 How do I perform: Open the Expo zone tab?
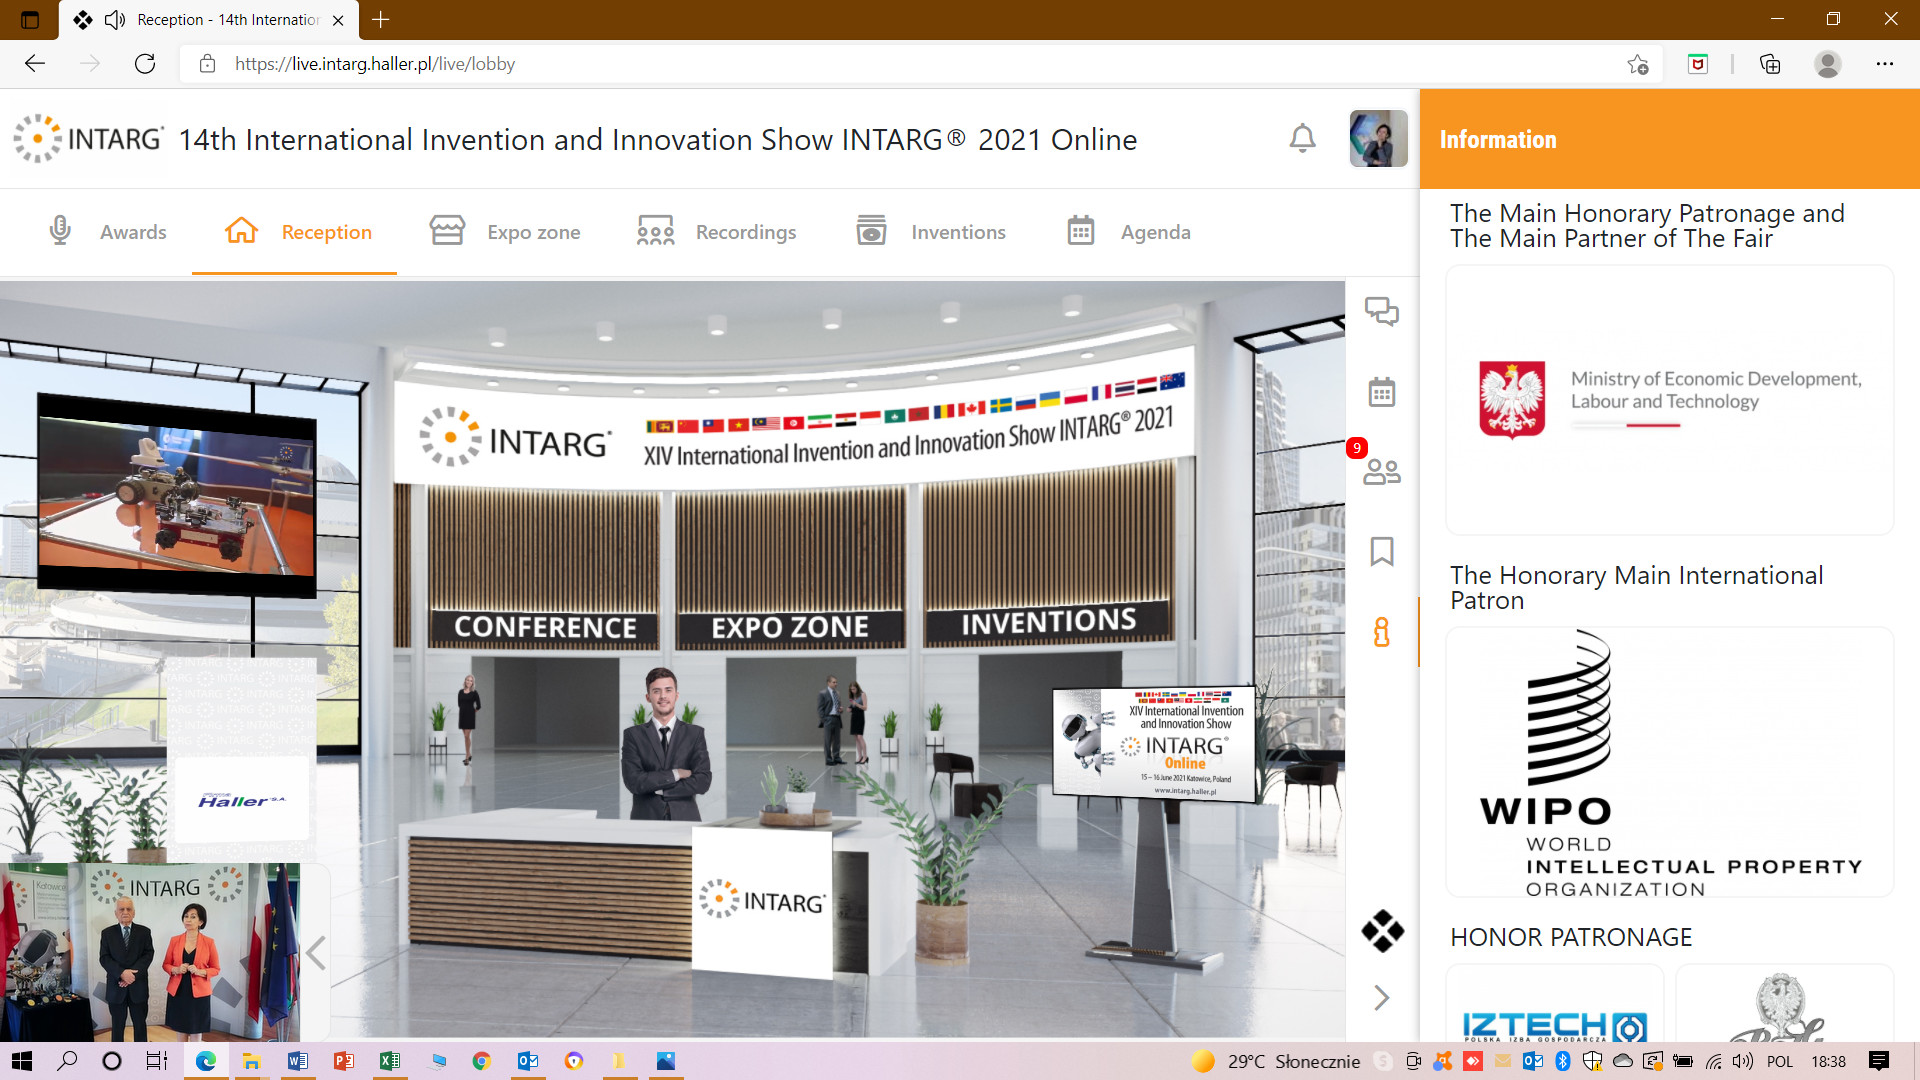[x=505, y=232]
